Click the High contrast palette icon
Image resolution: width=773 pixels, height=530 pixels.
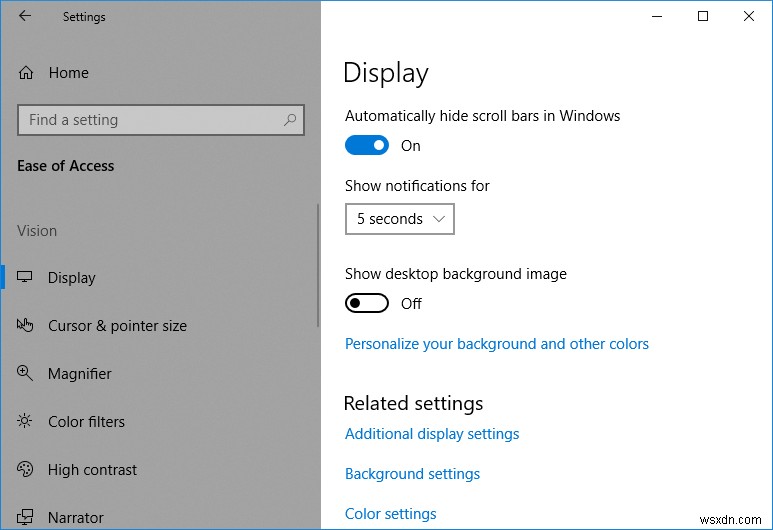[25, 469]
